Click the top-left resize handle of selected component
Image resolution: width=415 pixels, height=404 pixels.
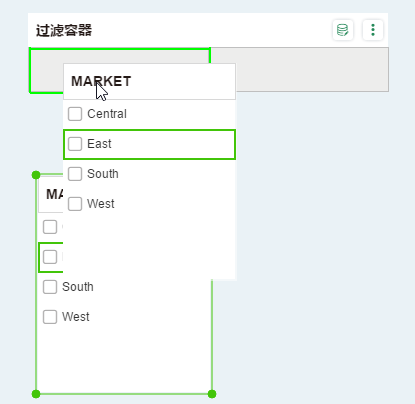[x=36, y=175]
